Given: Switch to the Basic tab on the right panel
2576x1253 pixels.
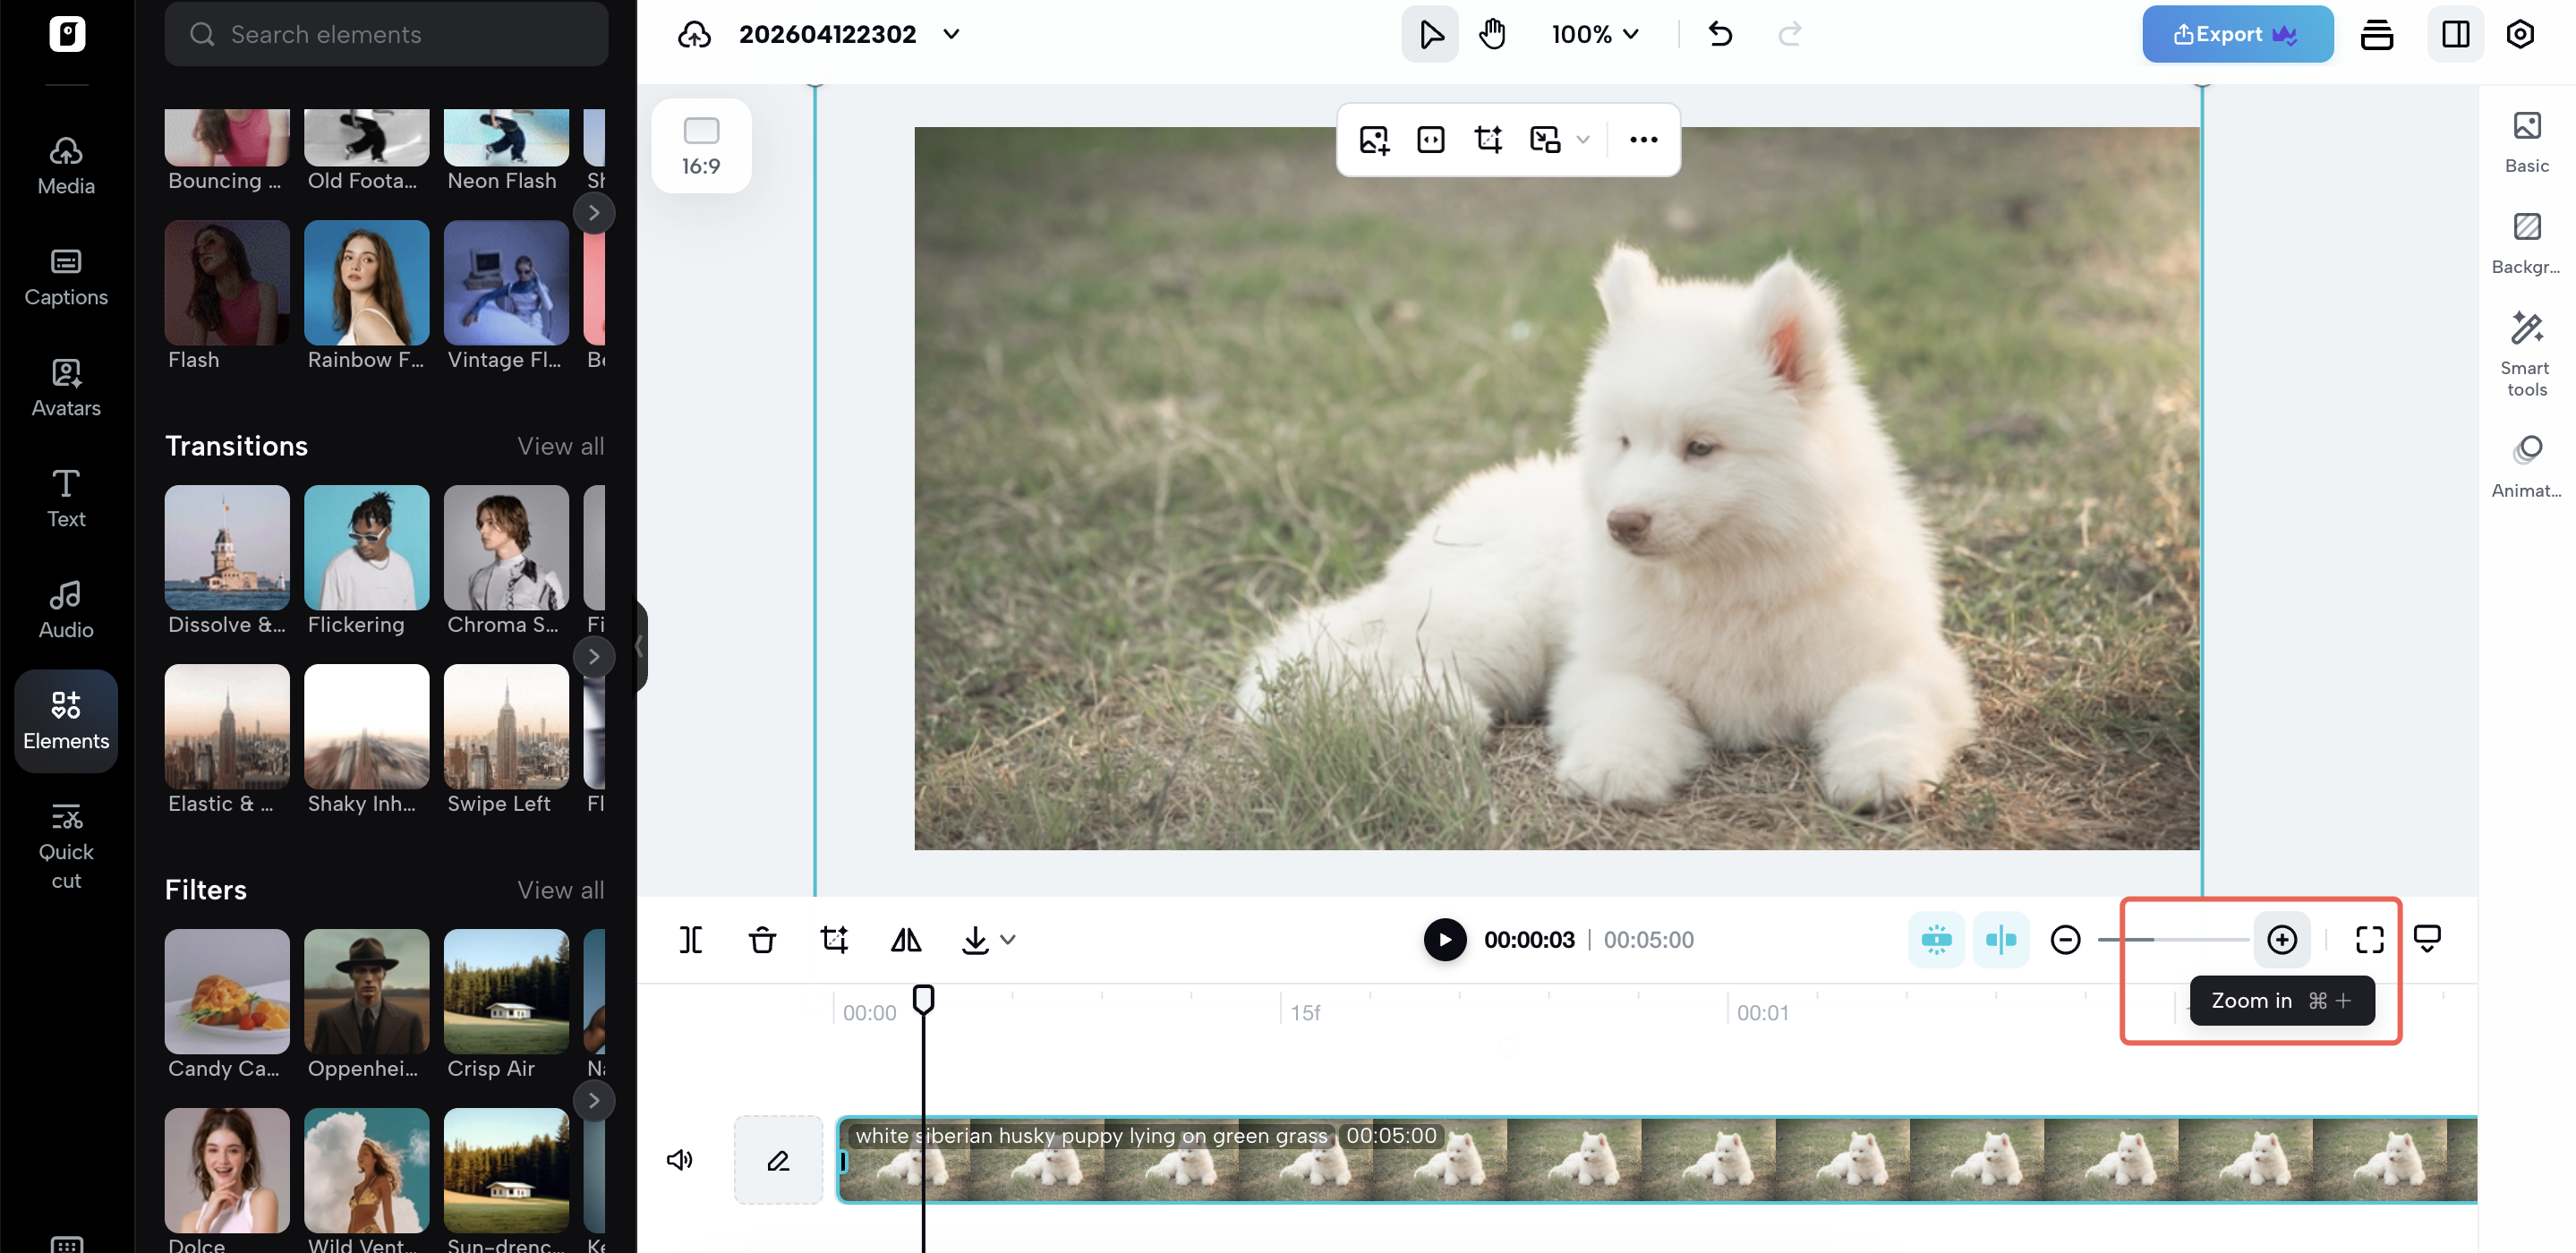Looking at the screenshot, I should coord(2527,143).
